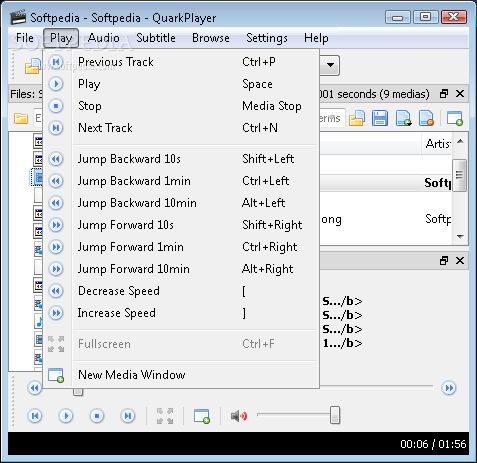Click the add file to playlist icon

pos(403,118)
